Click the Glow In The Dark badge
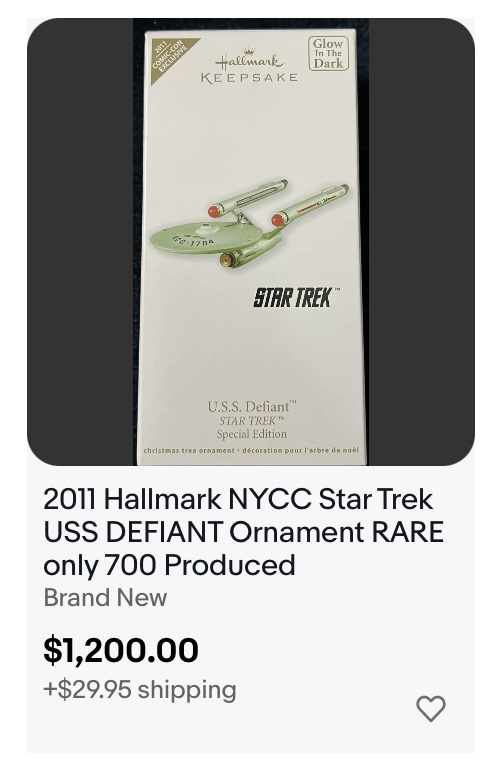This screenshot has width=499, height=766. pos(328,53)
